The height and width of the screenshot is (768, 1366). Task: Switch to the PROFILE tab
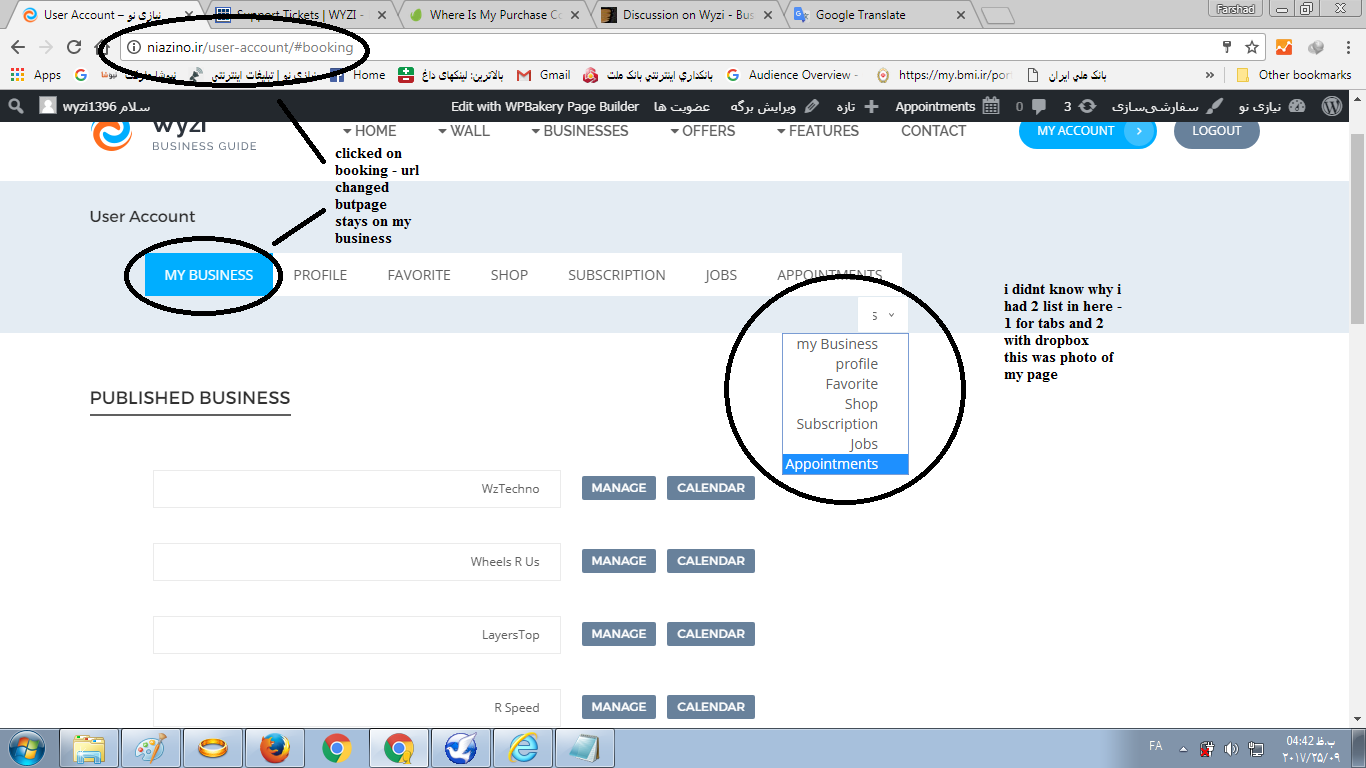[320, 275]
